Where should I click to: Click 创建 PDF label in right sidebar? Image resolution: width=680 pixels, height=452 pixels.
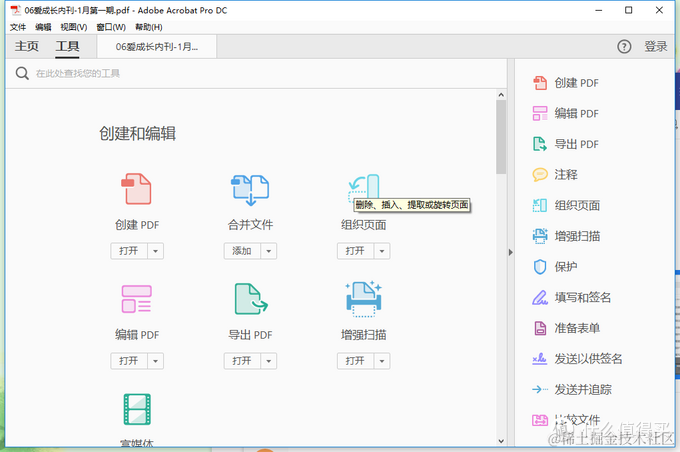click(x=576, y=83)
